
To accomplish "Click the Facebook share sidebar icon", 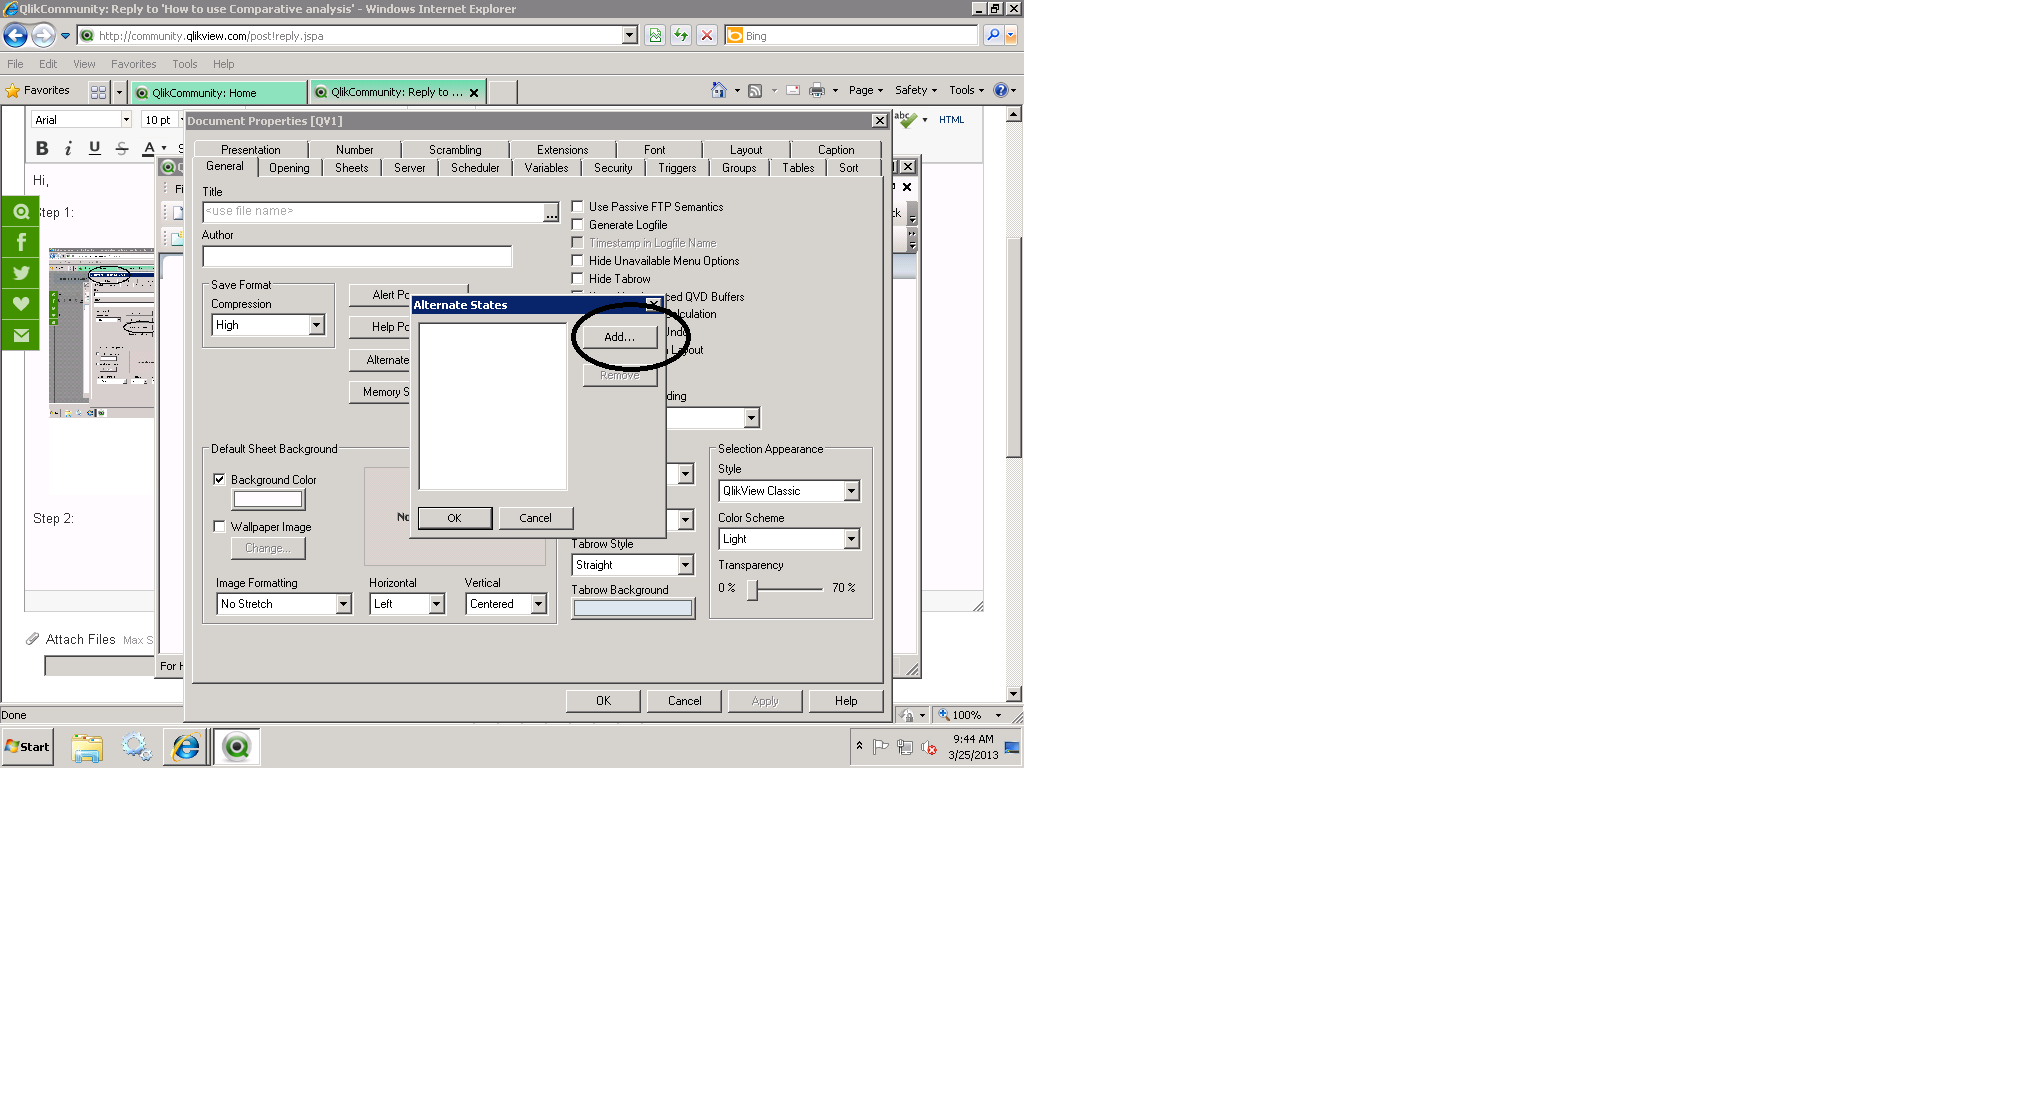I will 20,242.
